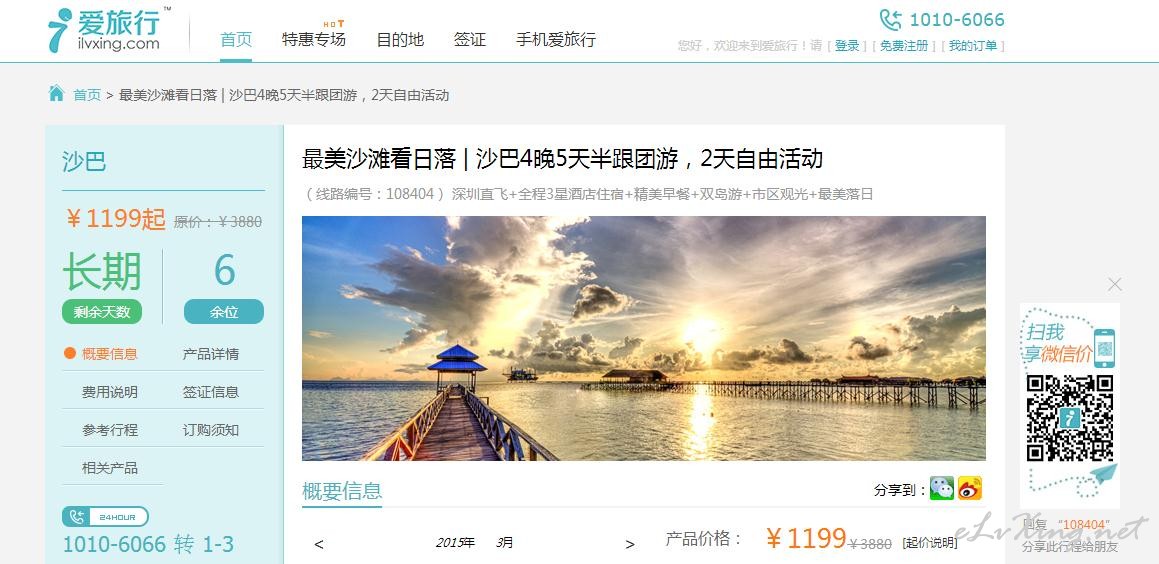This screenshot has width=1159, height=564.
Task: Click the WeChat QR code image
Action: pos(1070,418)
